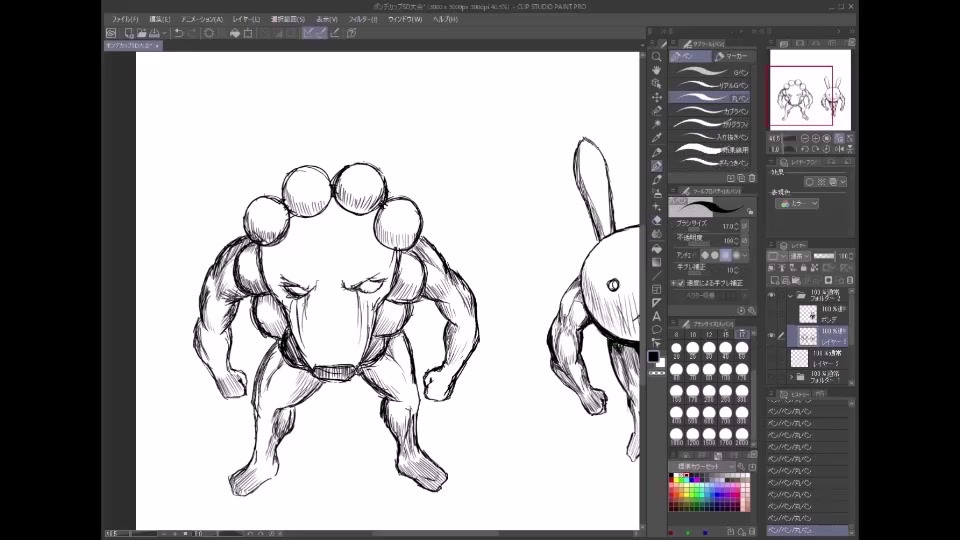Click the Fill bucket icon in command bar
960x540 pixels.
pyautogui.click(x=234, y=33)
